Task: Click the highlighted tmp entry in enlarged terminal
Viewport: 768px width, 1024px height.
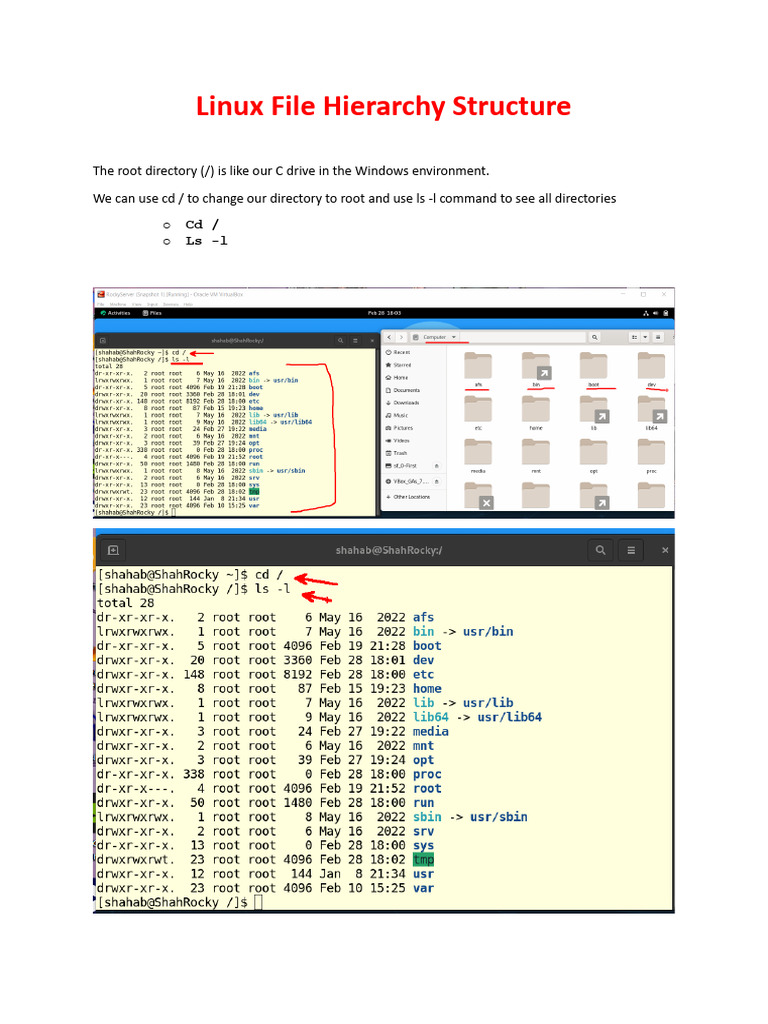Action: (423, 859)
